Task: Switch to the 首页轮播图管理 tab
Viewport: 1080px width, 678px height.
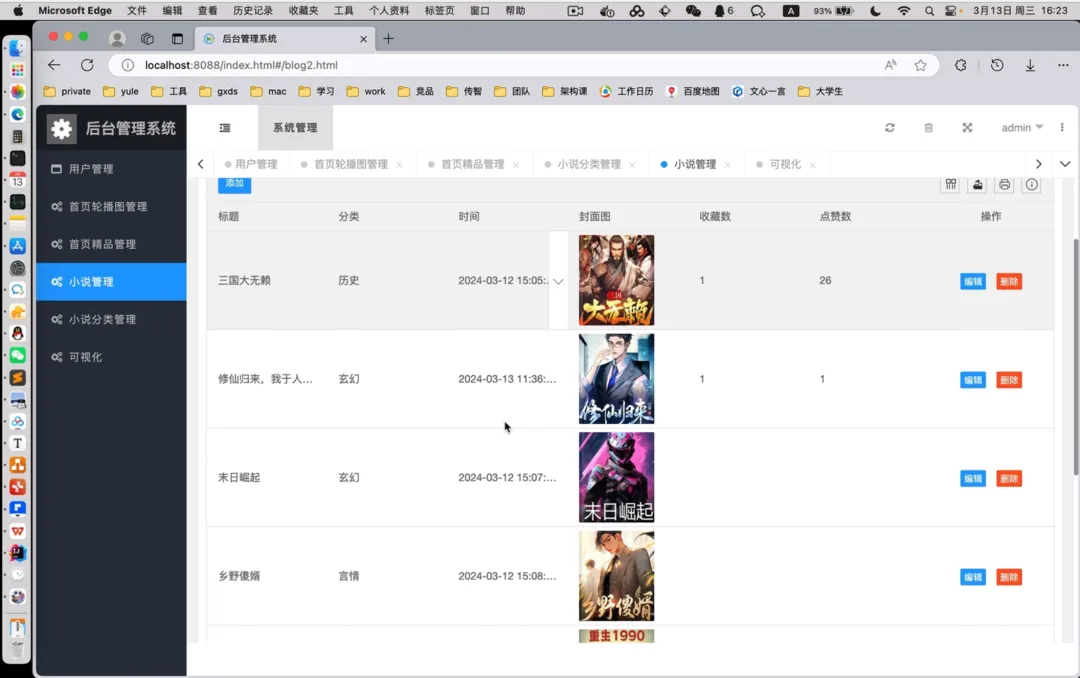Action: pos(351,164)
